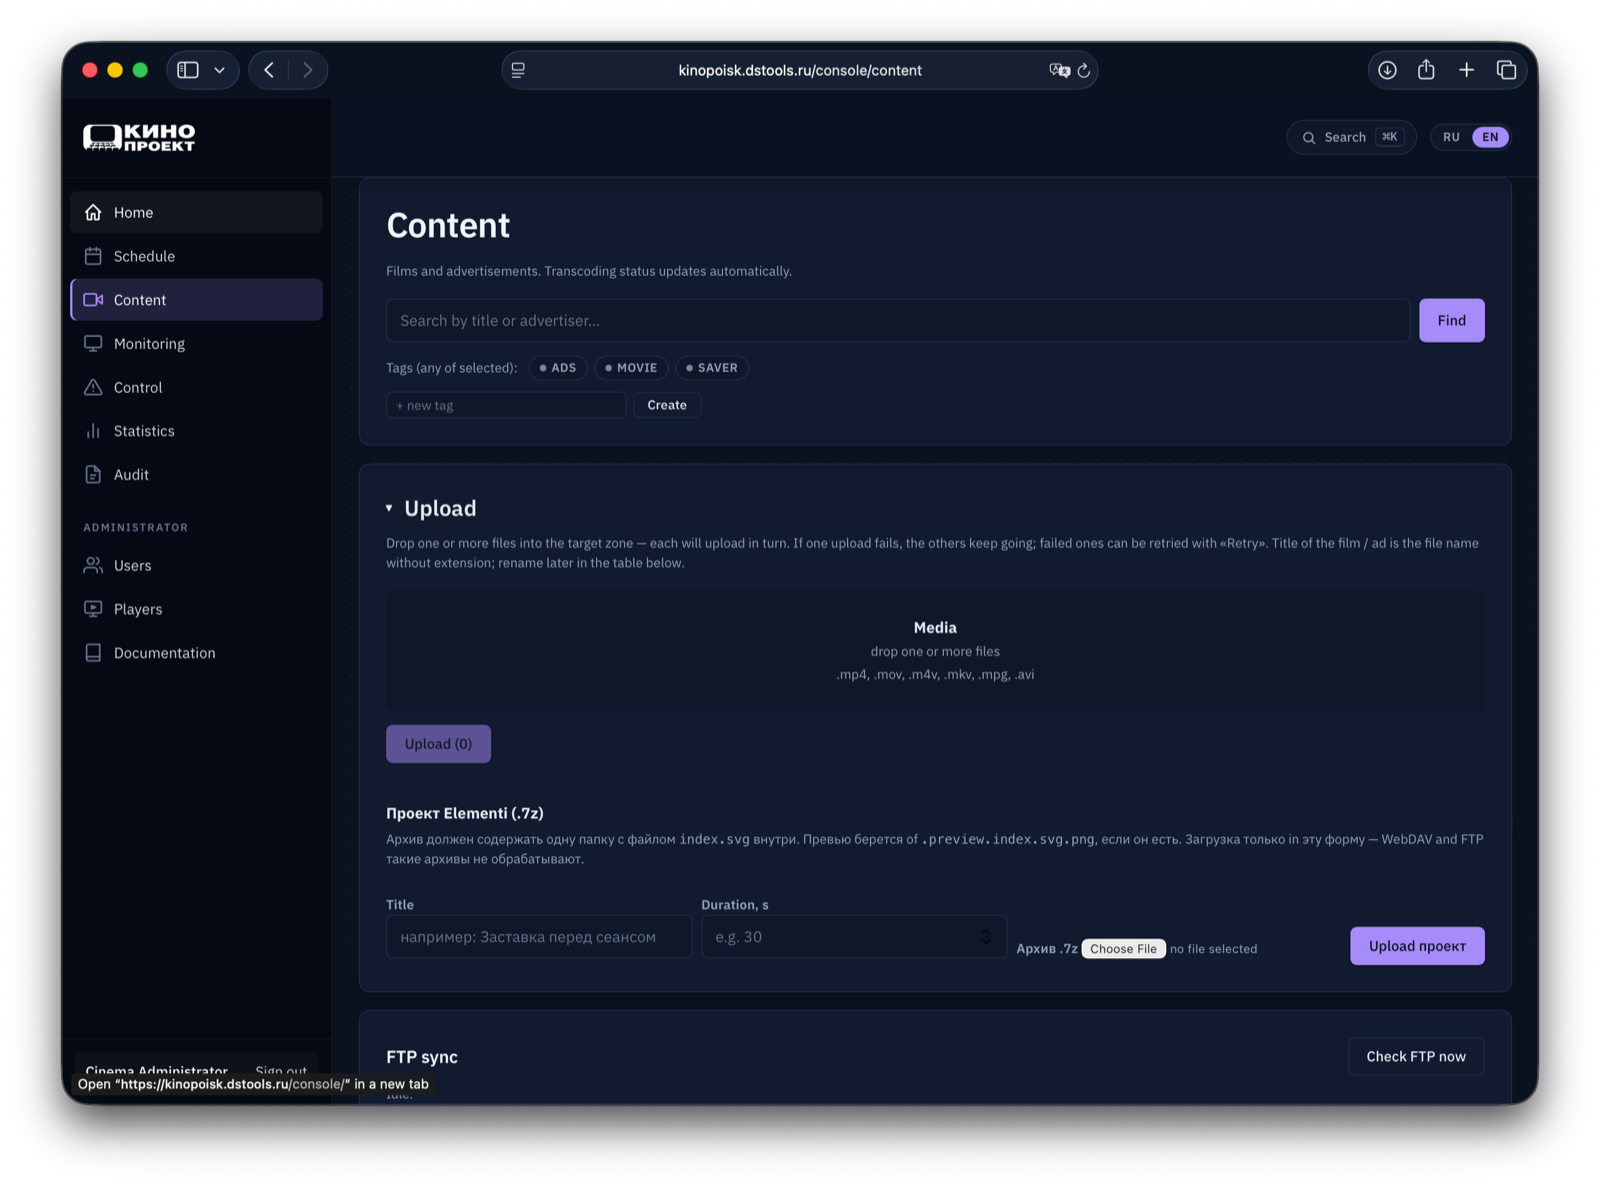Click the Safari share icon
Image resolution: width=1600 pixels, height=1186 pixels.
(x=1426, y=69)
